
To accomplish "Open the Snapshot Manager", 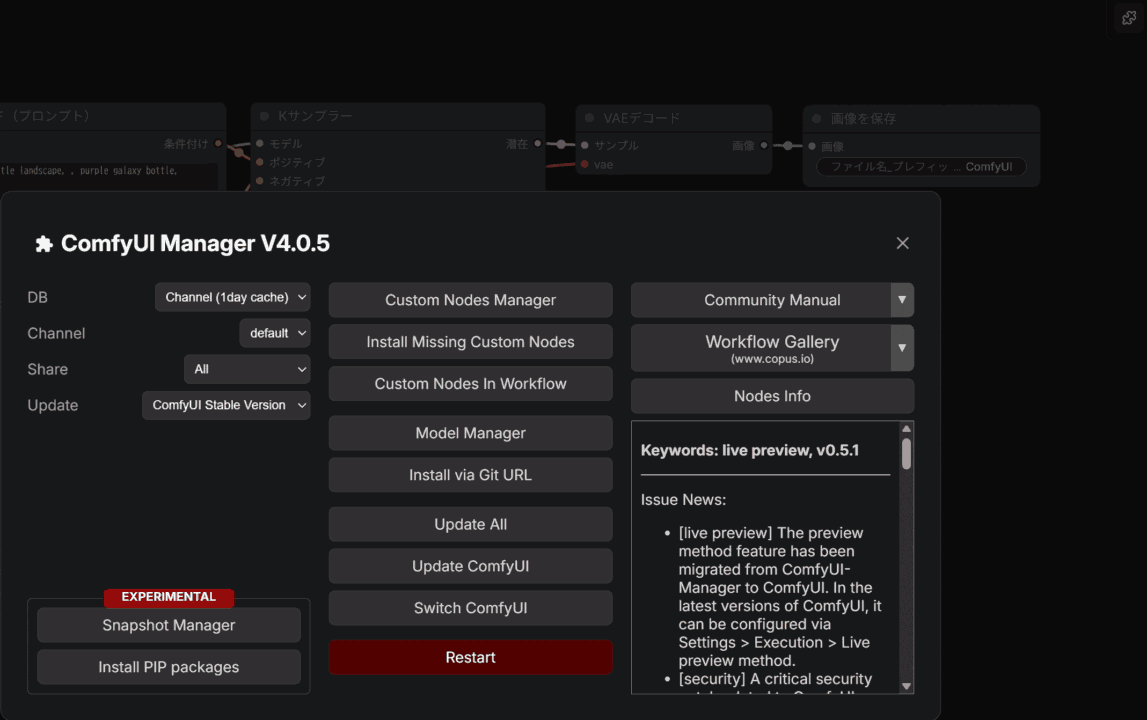I will 169,626.
